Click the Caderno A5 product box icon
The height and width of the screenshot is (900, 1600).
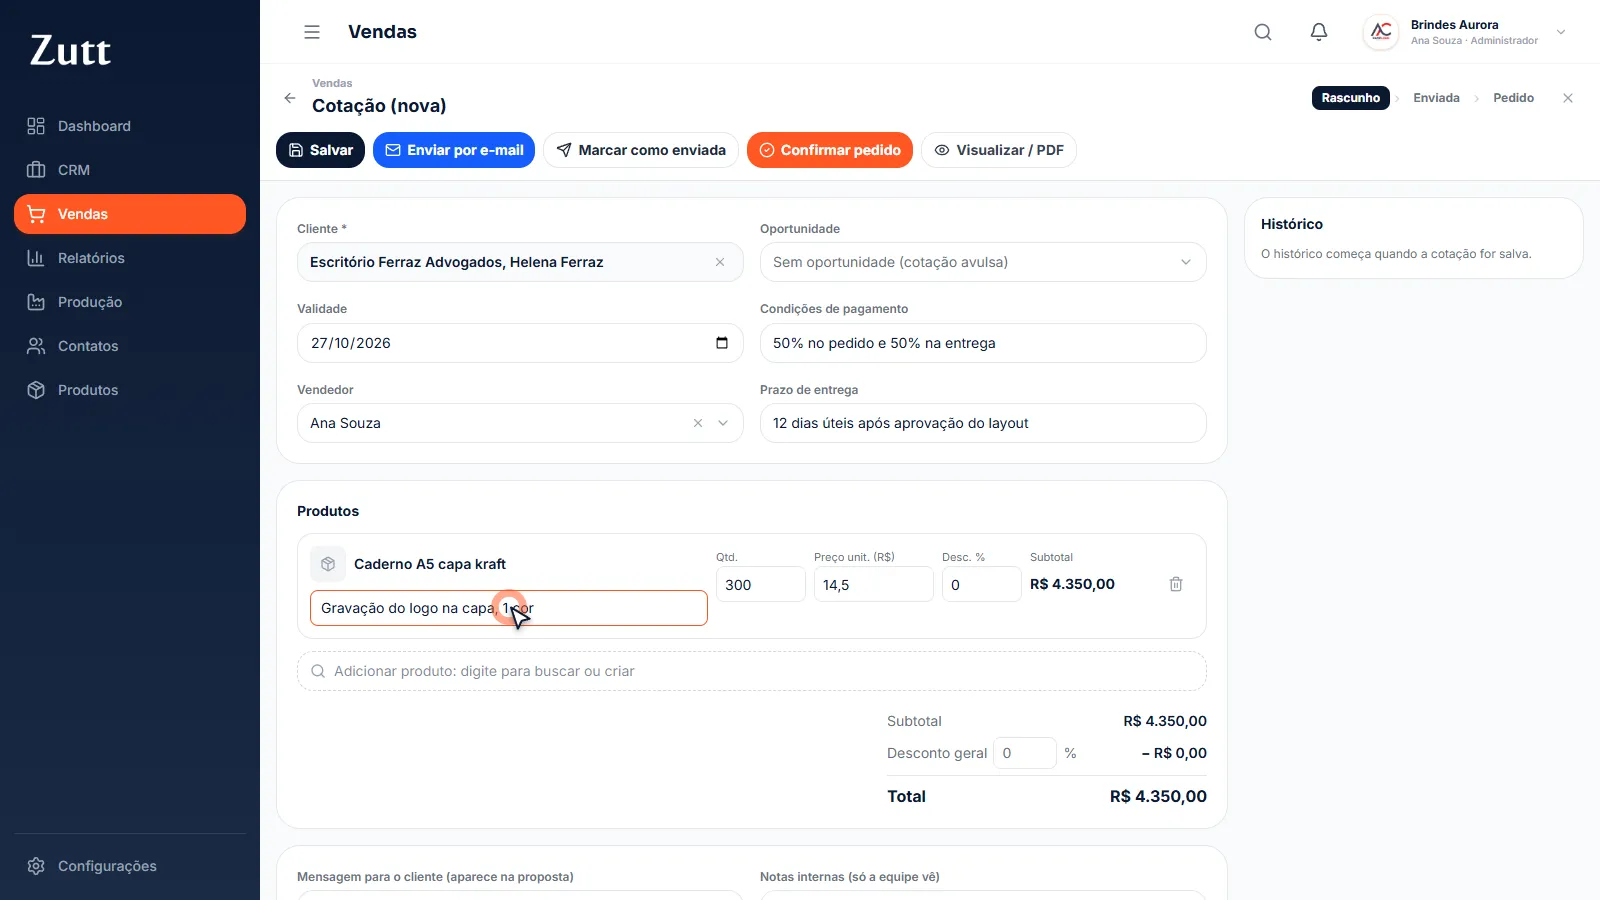click(x=328, y=564)
